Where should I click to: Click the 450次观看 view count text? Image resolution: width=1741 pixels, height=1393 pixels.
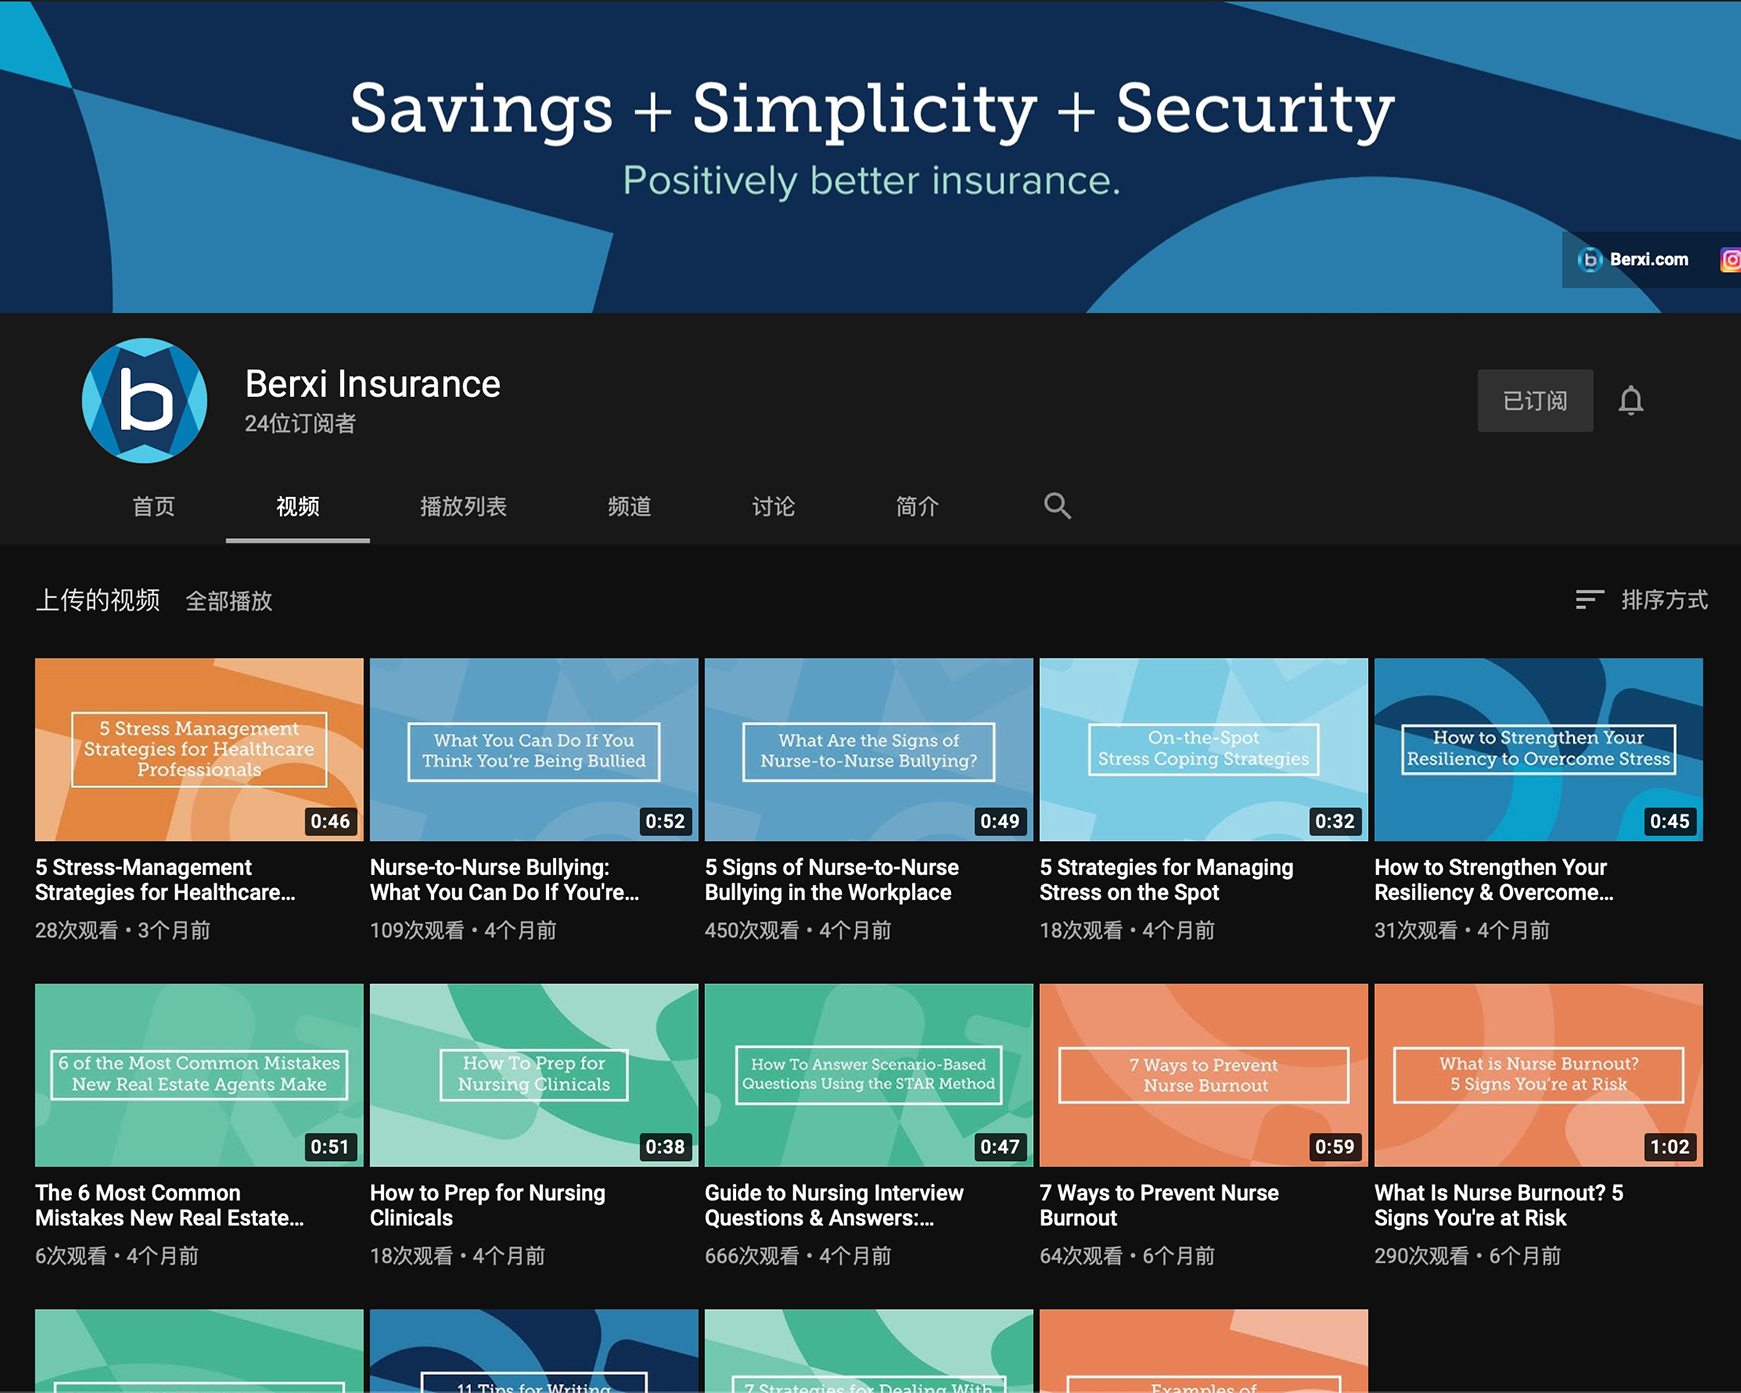click(x=752, y=931)
